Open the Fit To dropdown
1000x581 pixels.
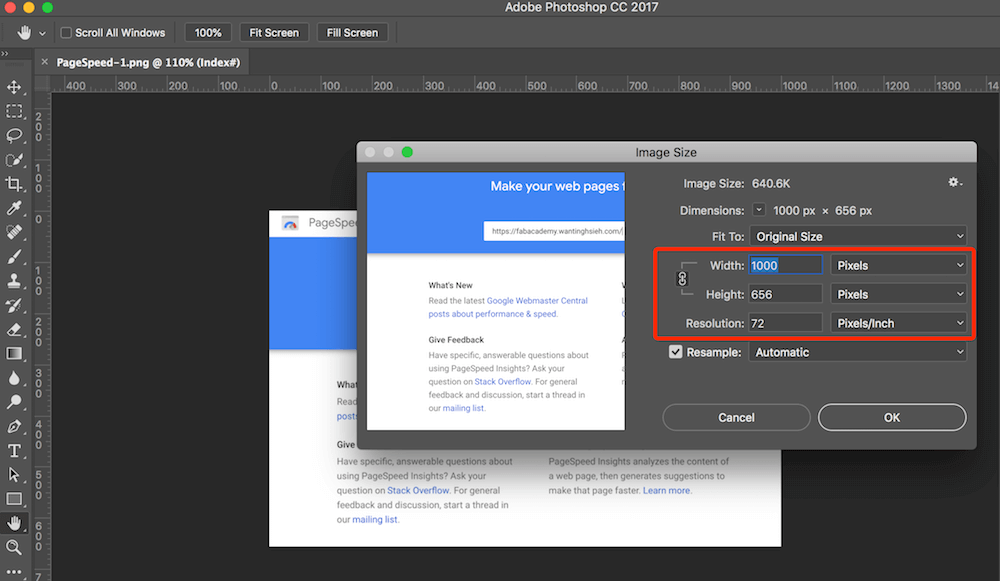click(858, 237)
